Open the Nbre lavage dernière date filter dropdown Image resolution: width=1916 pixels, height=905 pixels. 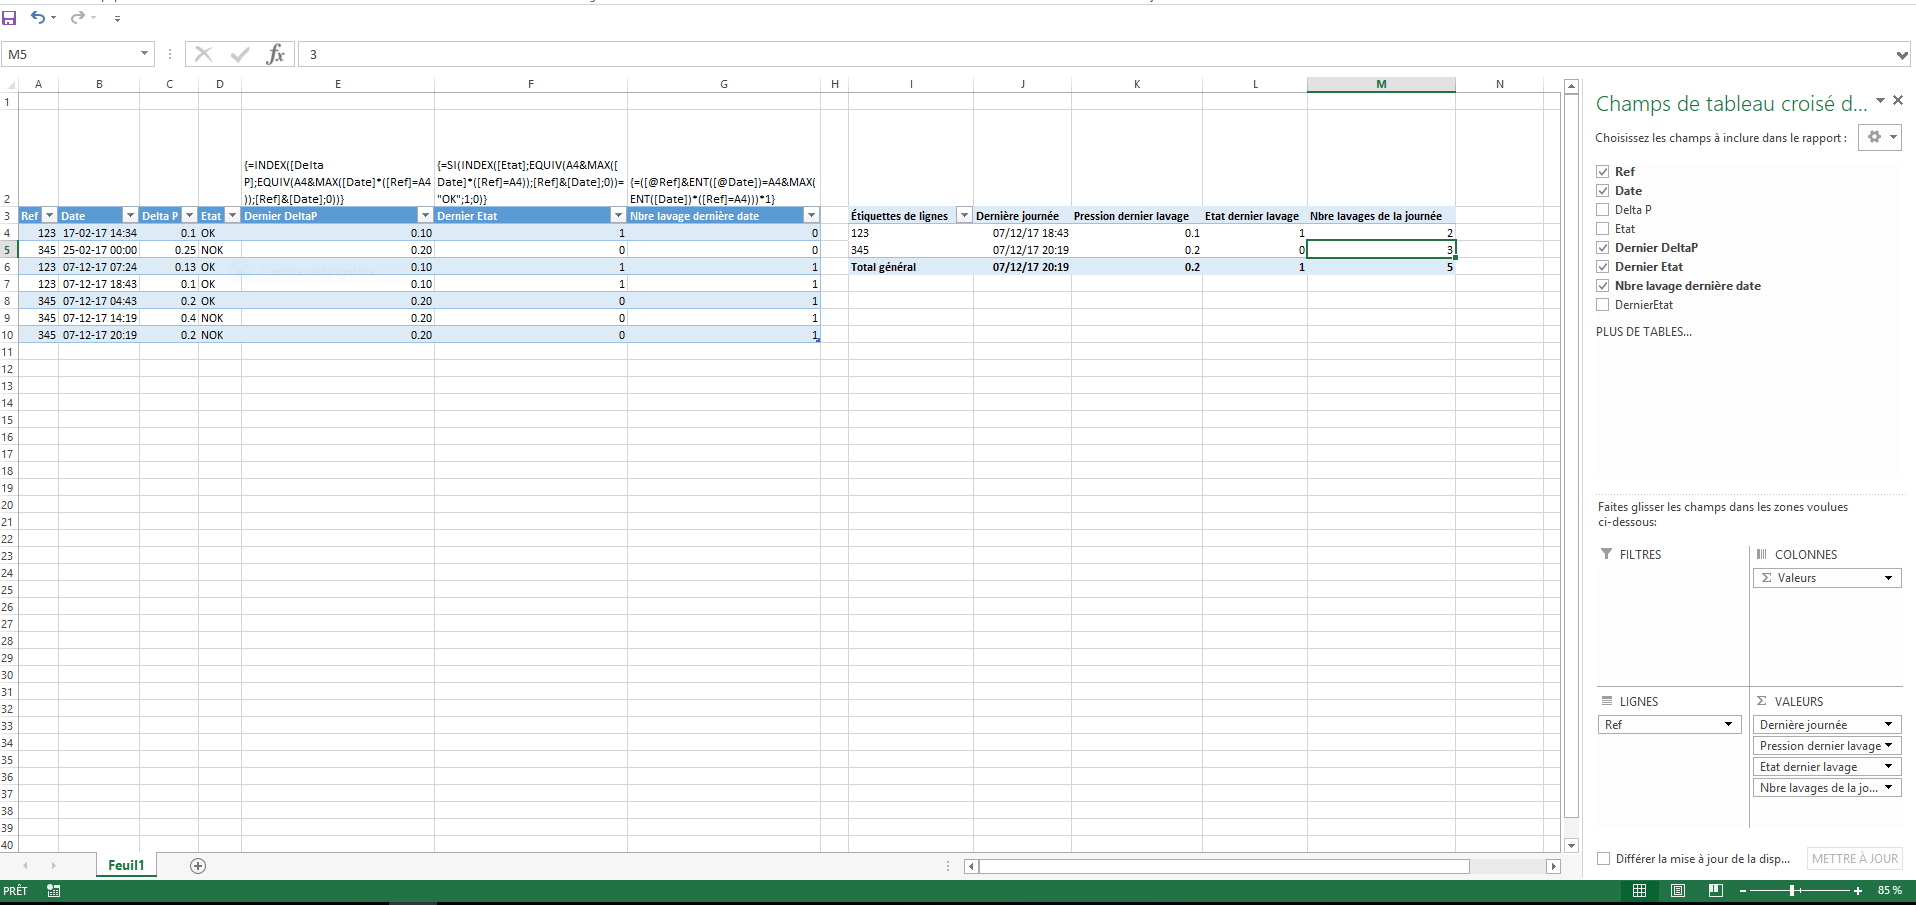pyautogui.click(x=811, y=216)
